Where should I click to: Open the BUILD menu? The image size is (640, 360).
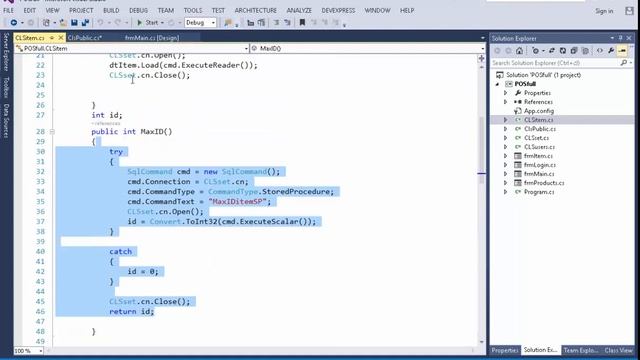[x=111, y=10]
